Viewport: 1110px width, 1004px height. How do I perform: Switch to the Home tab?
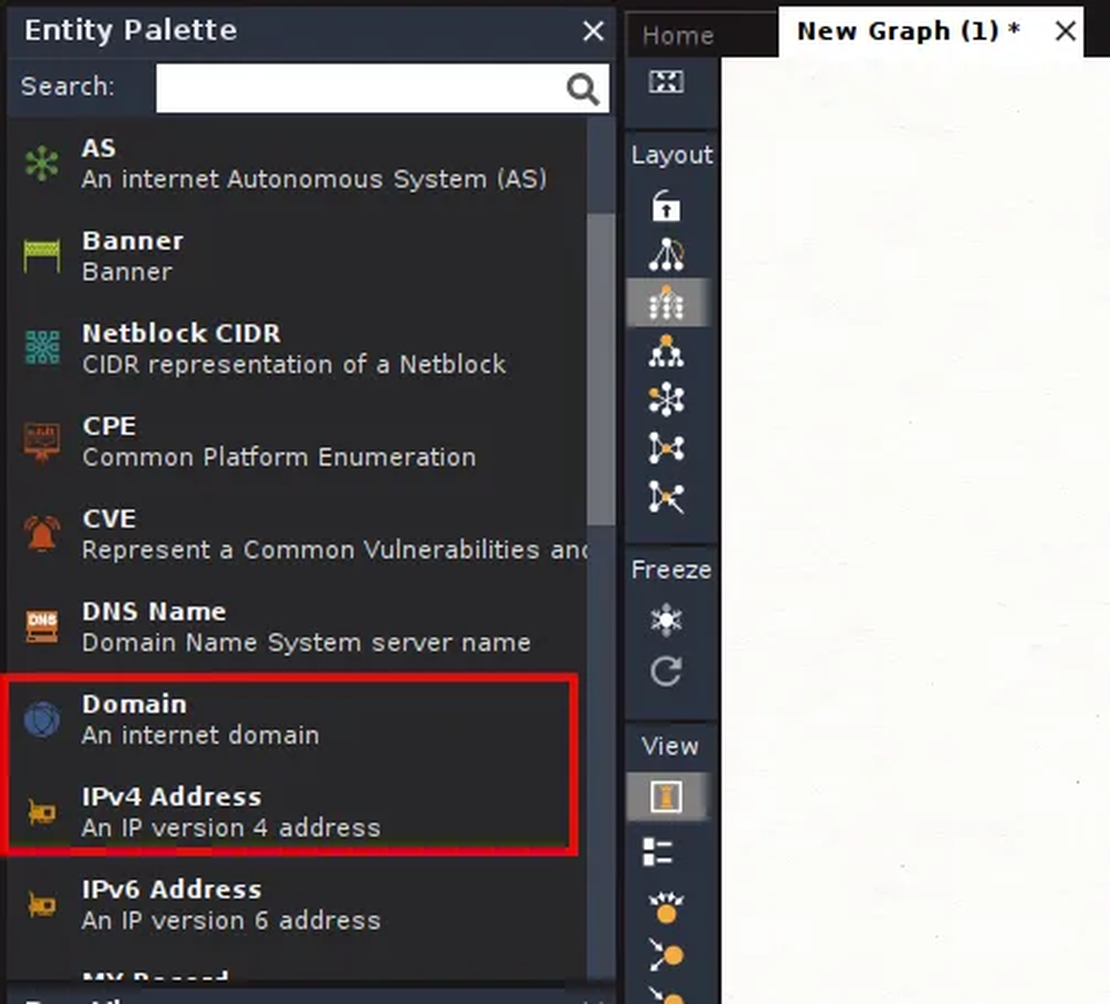click(x=676, y=35)
